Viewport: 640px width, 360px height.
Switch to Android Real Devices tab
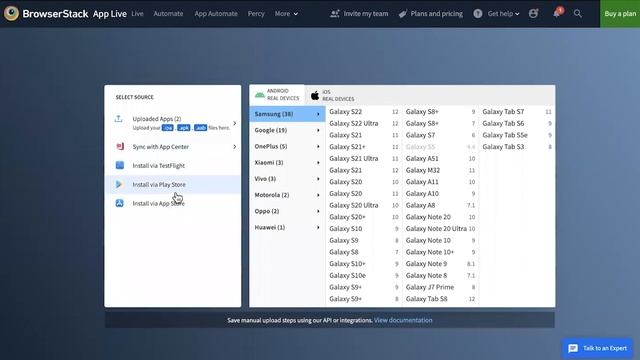pyautogui.click(x=277, y=95)
